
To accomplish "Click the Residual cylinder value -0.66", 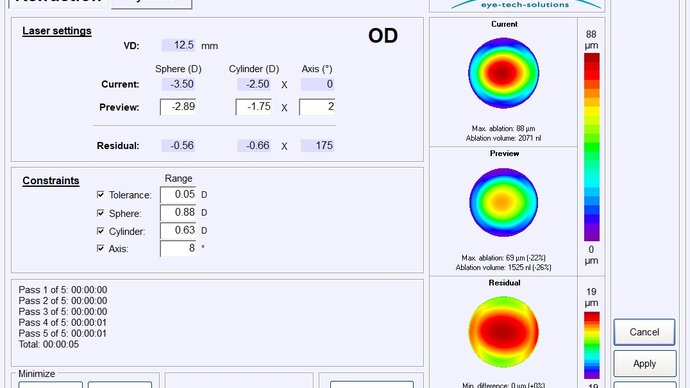I will pyautogui.click(x=254, y=146).
